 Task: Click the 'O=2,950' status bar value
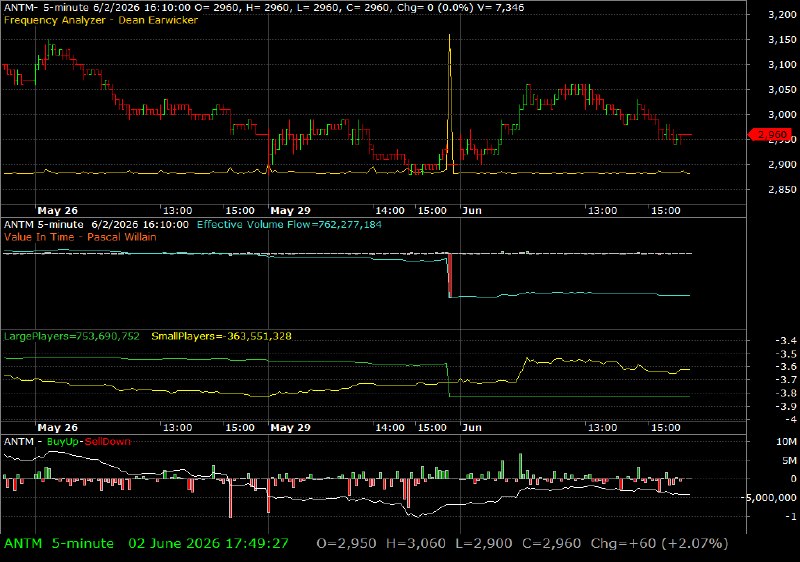[346, 543]
